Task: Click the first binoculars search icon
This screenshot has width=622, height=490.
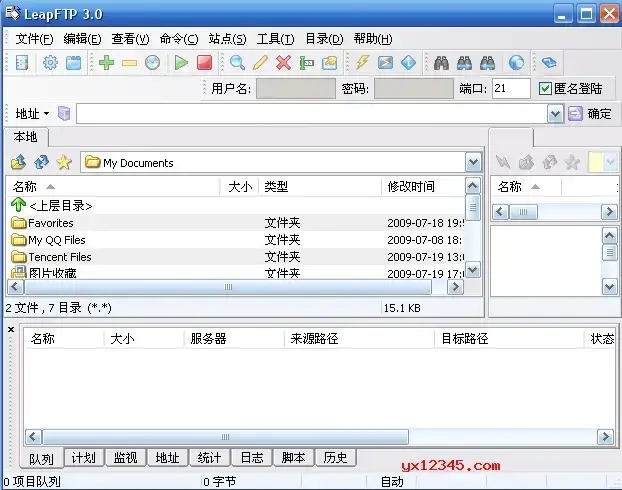Action: pyautogui.click(x=441, y=63)
